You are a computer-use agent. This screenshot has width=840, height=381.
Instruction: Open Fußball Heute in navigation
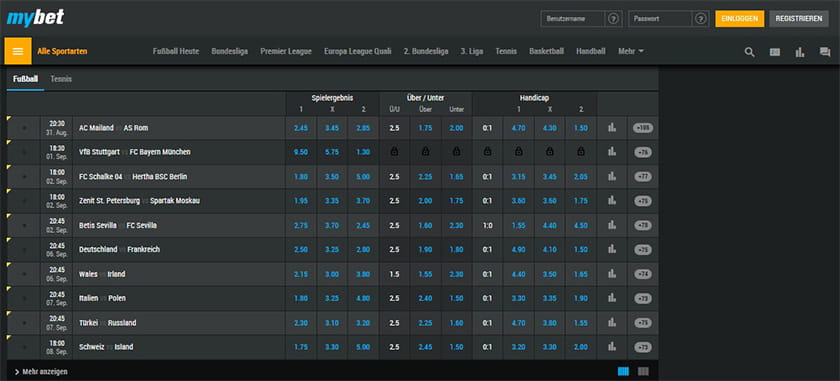[x=176, y=51]
